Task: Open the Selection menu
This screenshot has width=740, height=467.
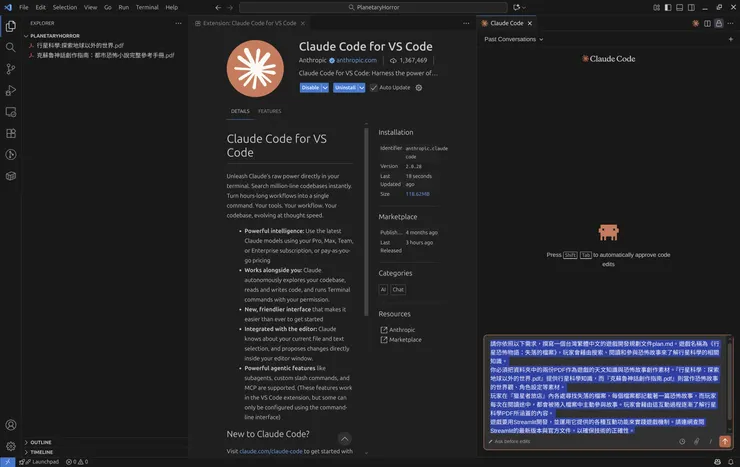Action: pos(65,7)
